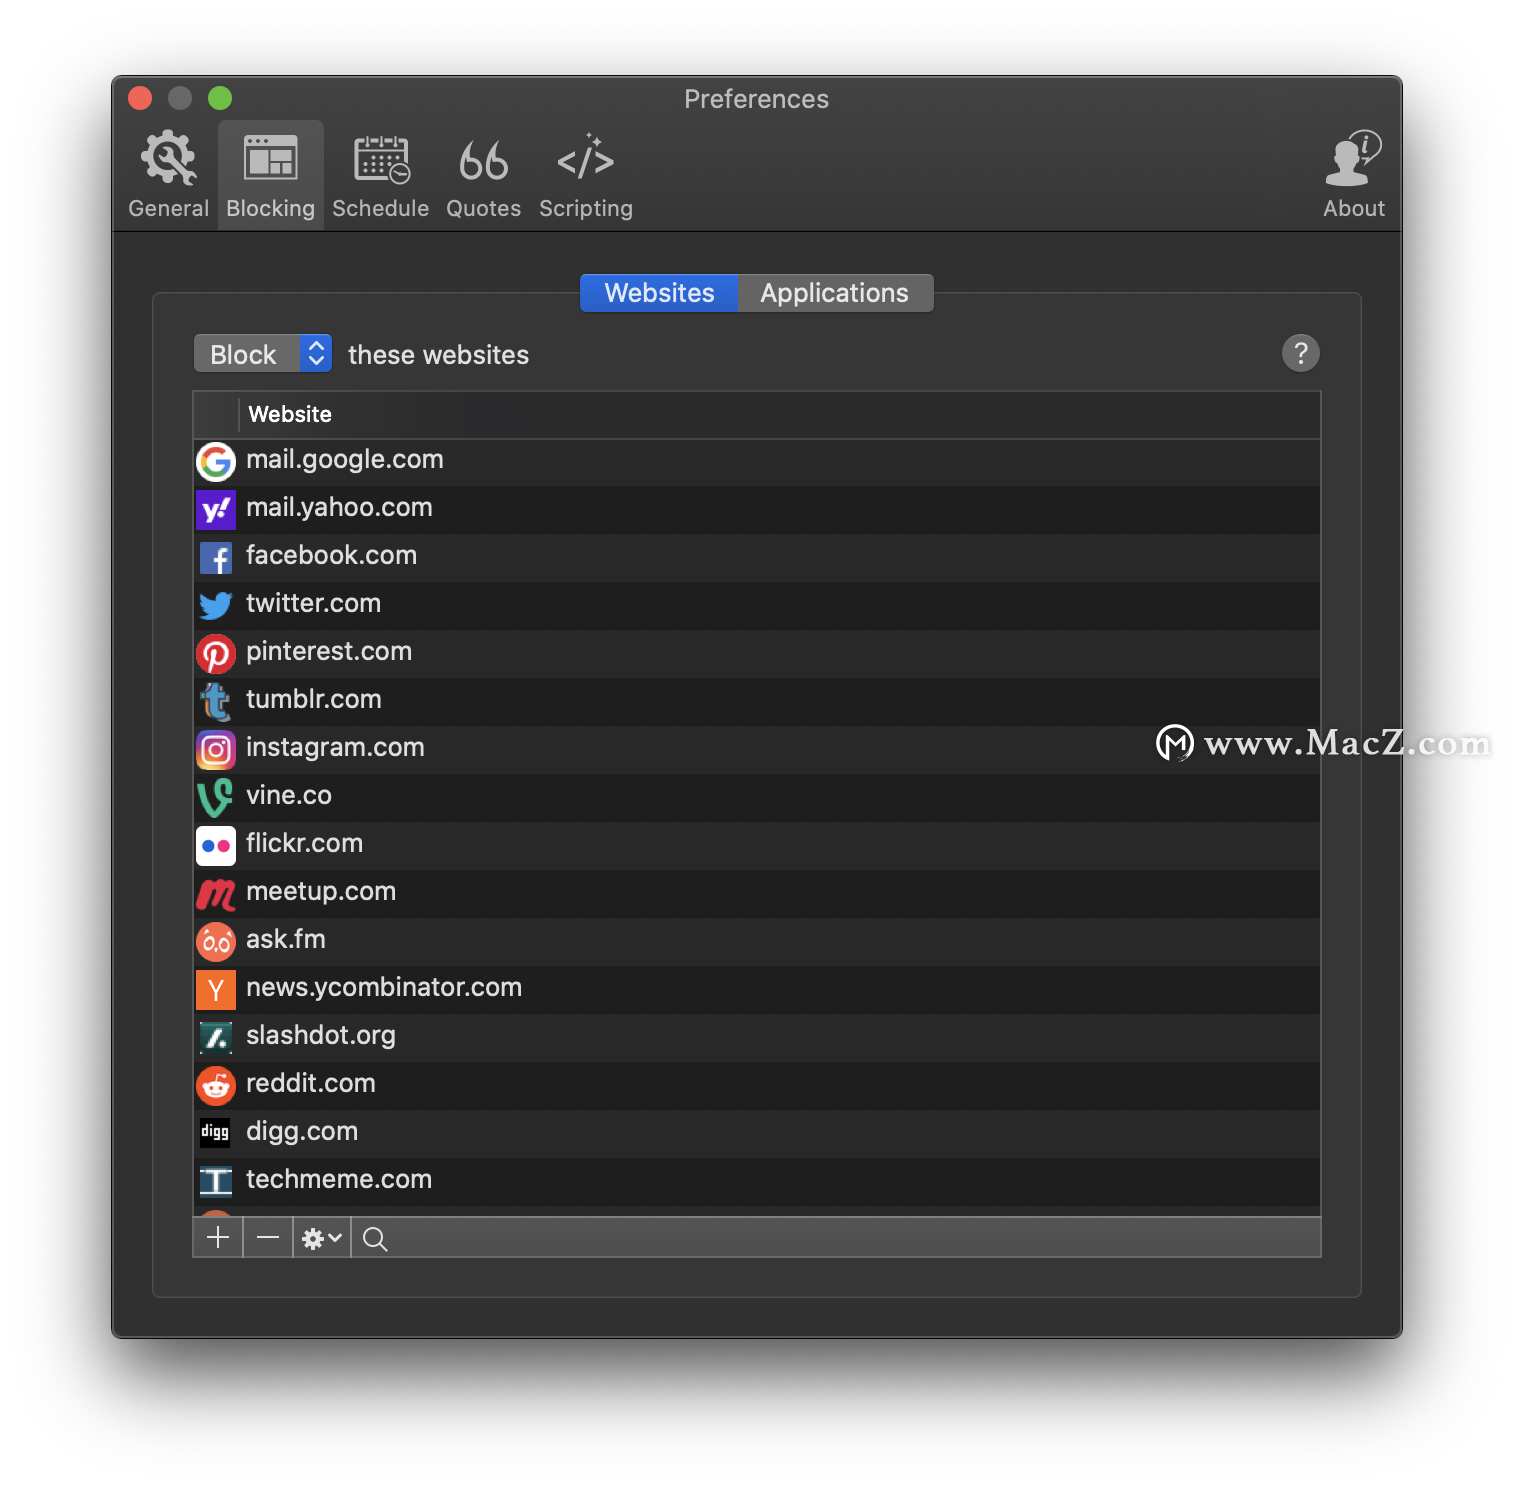Click the Tumblr icon in the list
Screen dimensions: 1514x1486
tap(216, 701)
